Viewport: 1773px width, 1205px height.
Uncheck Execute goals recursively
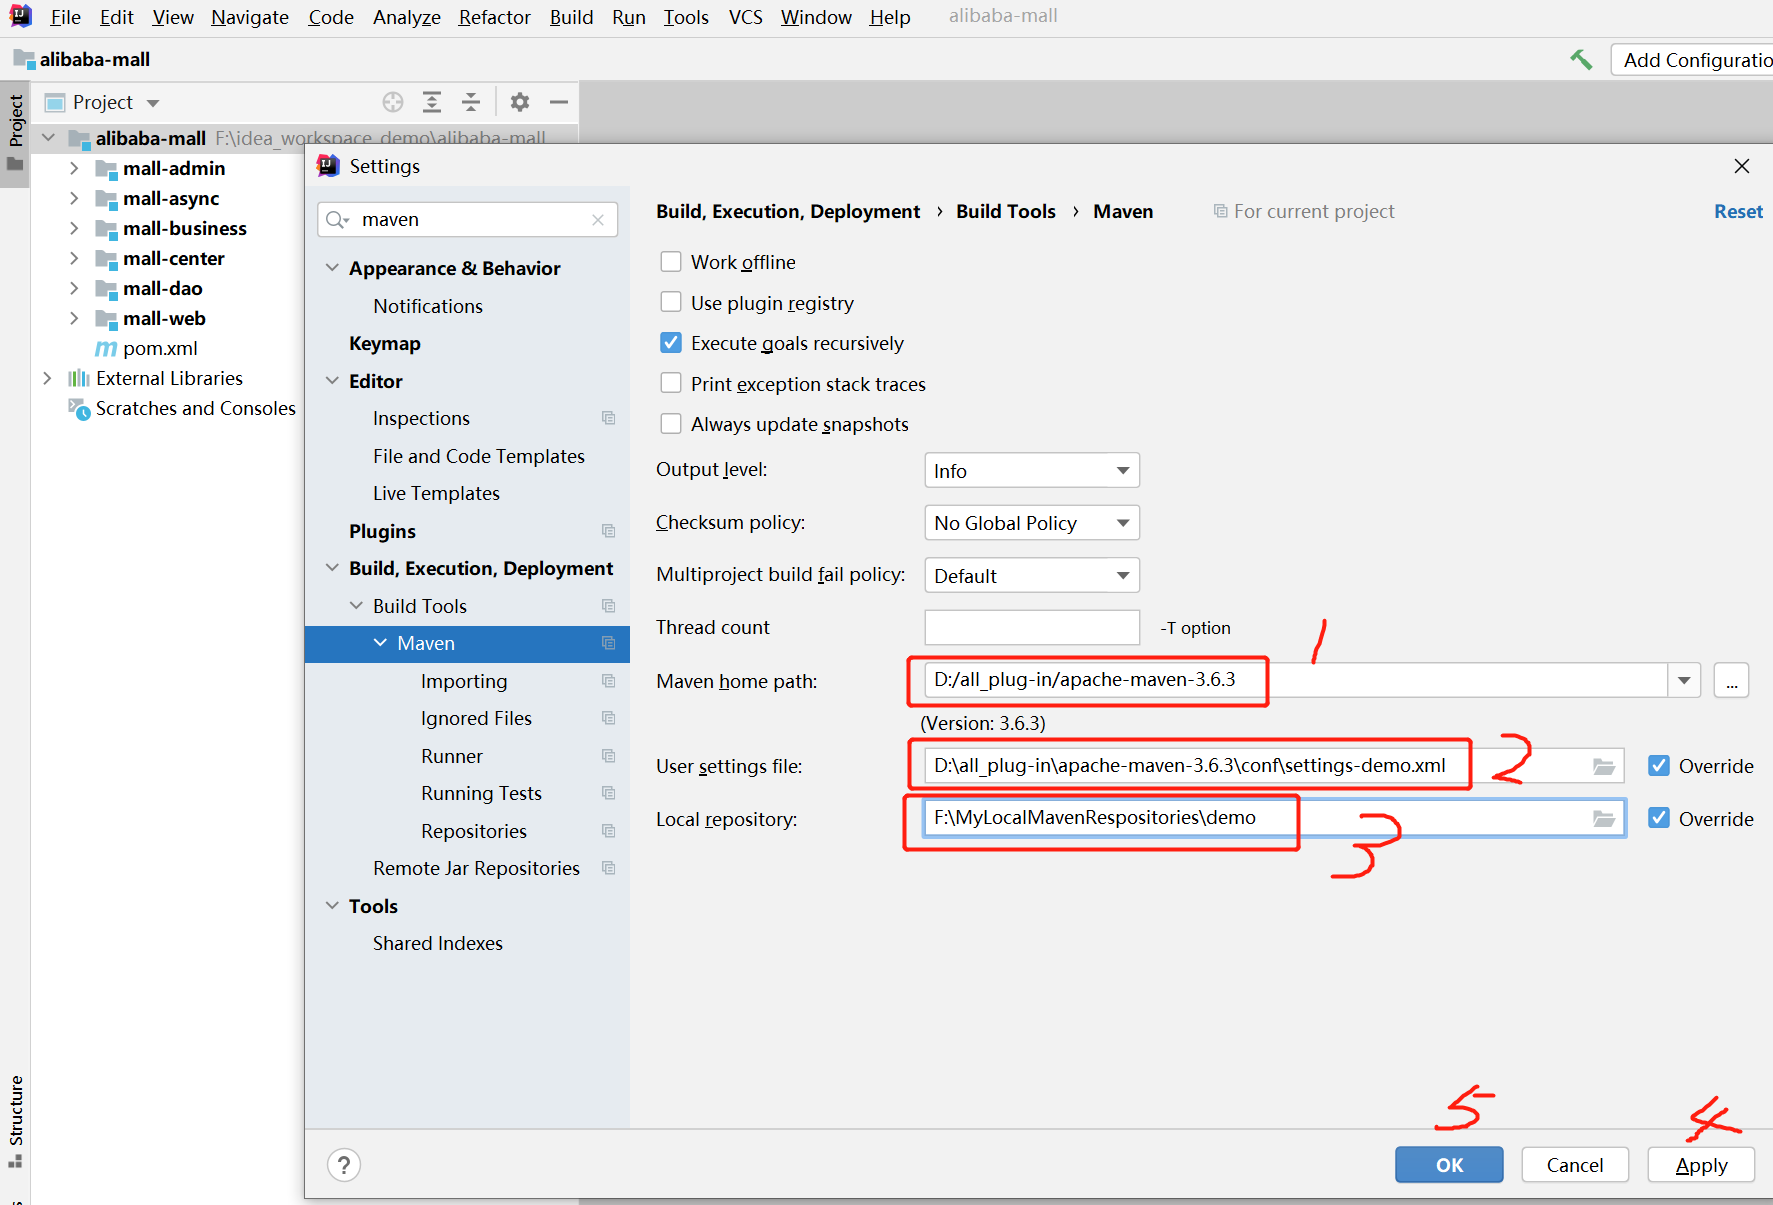671,343
